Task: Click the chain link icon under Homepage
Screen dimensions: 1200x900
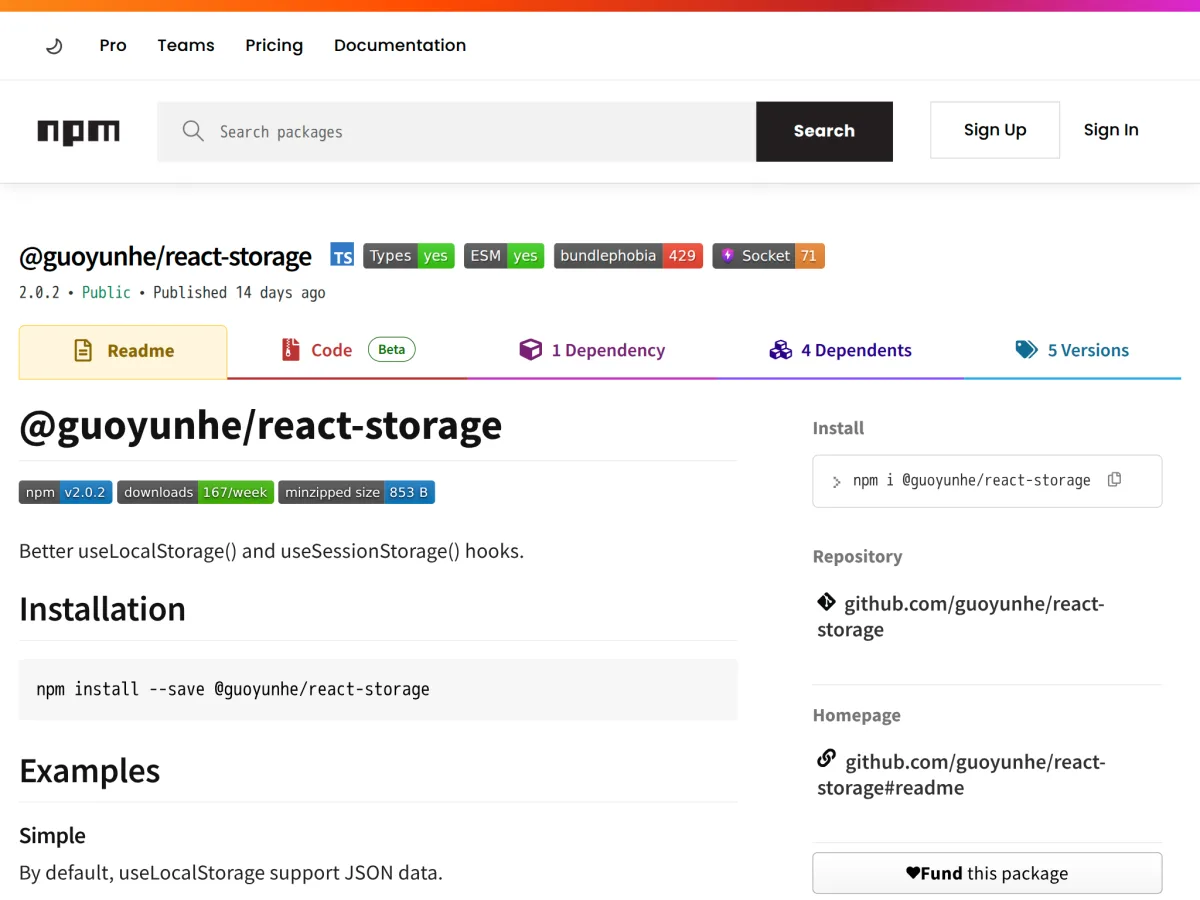Action: pyautogui.click(x=827, y=759)
